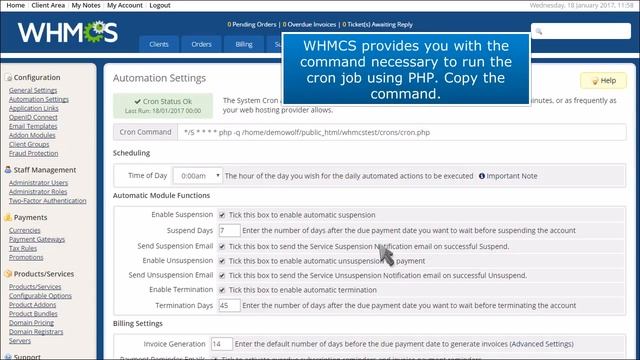Screen dimensions: 640x360
Task: Click the Pending Orders status link
Action: (x=252, y=24)
